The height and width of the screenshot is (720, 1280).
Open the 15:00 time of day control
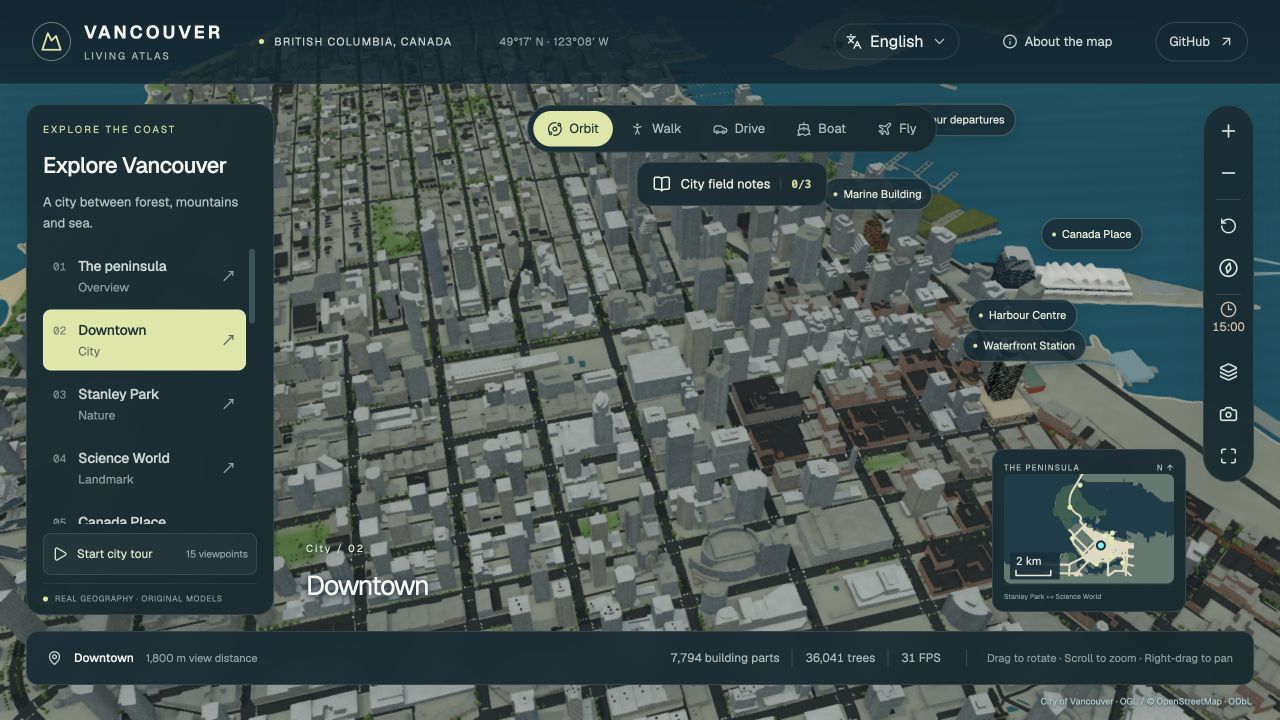click(1228, 317)
